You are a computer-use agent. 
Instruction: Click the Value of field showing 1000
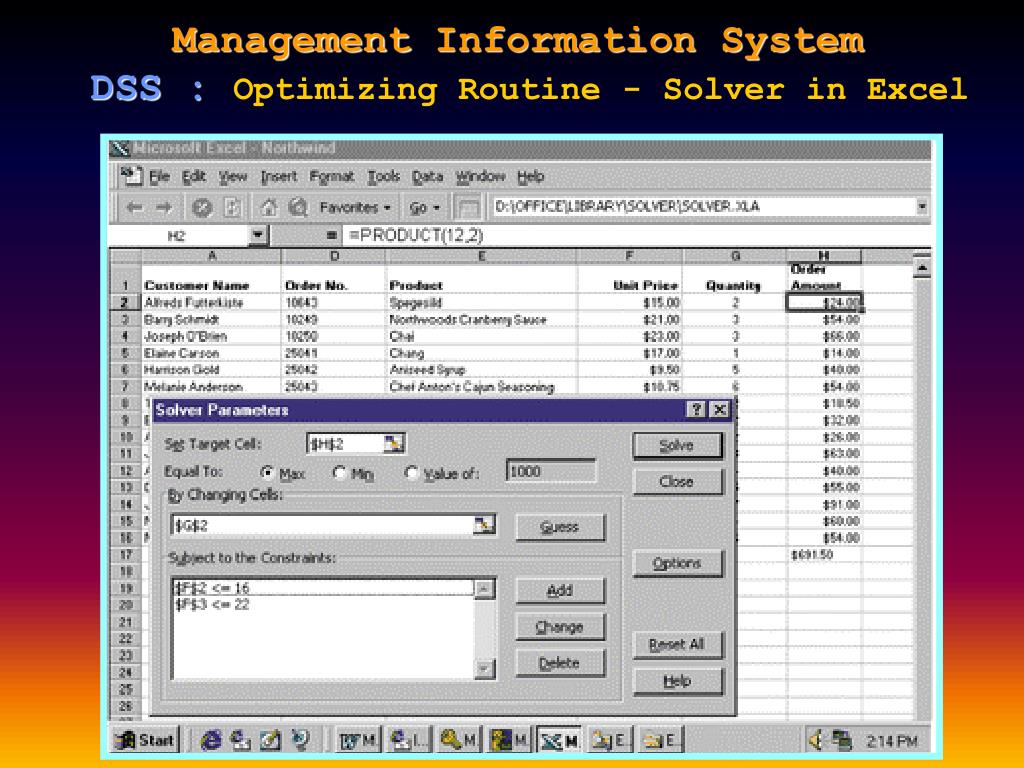551,472
